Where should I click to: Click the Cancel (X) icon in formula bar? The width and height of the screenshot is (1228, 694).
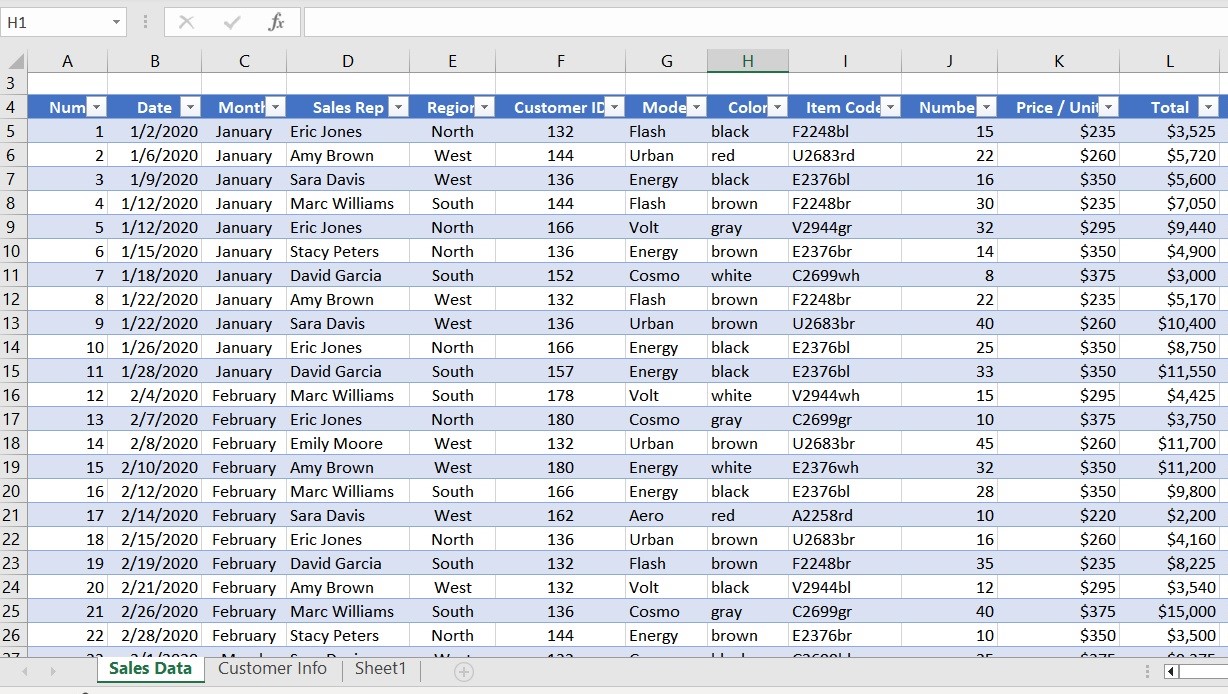click(x=186, y=22)
